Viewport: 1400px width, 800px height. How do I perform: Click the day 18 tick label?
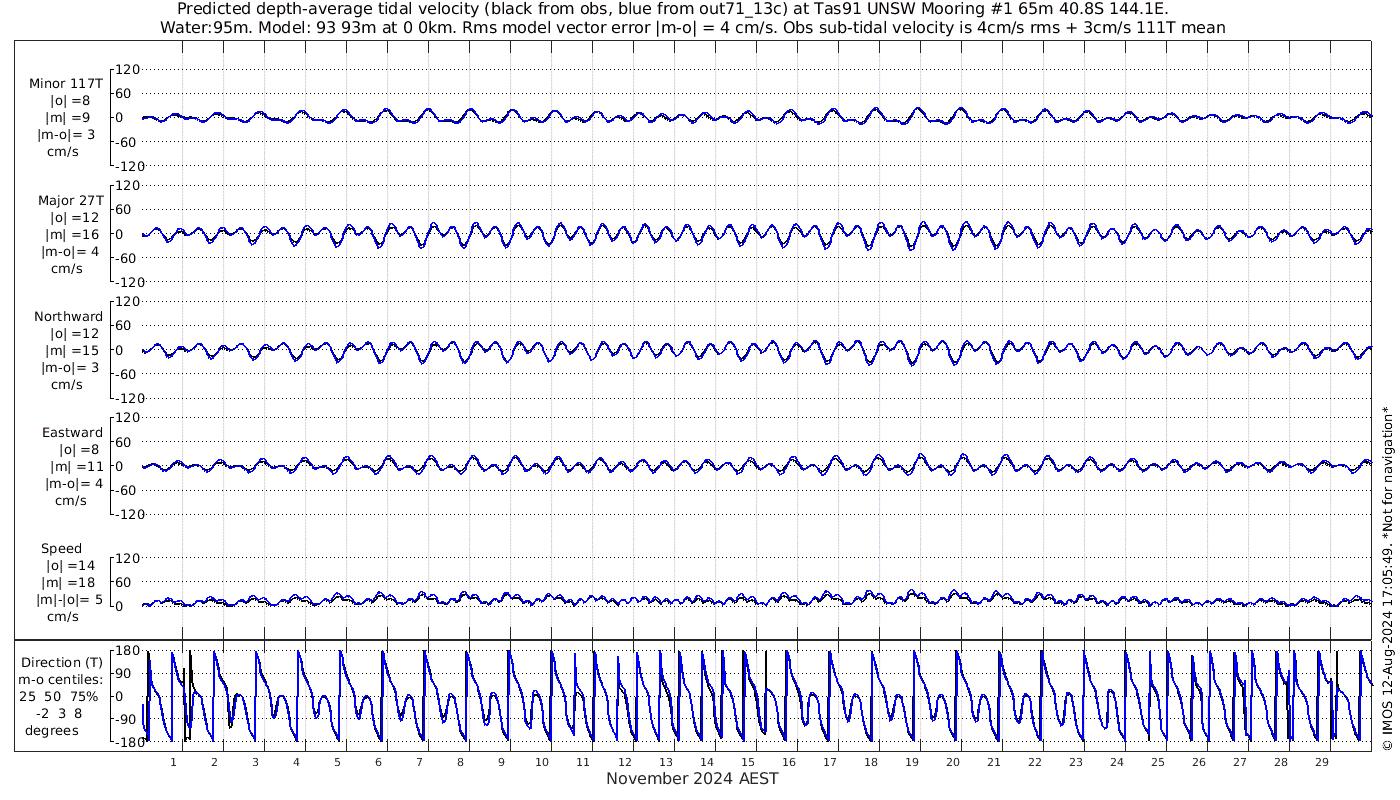click(870, 762)
